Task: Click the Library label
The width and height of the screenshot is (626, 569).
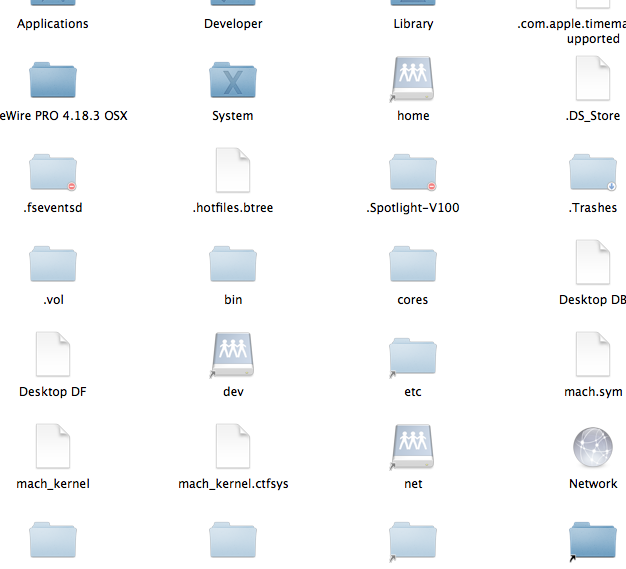Action: pyautogui.click(x=413, y=24)
